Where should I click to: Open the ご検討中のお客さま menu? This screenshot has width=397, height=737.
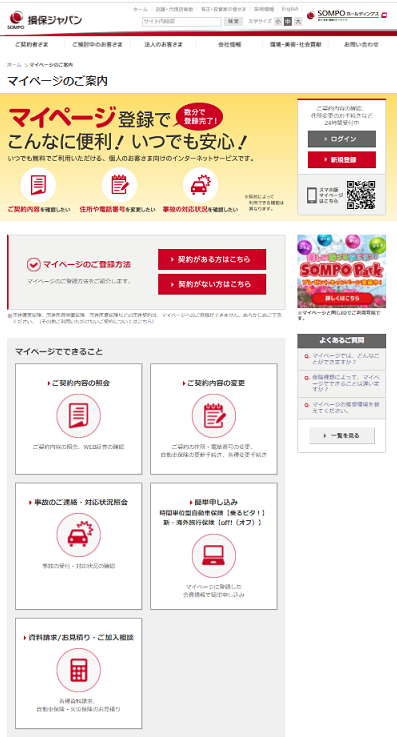[x=97, y=45]
